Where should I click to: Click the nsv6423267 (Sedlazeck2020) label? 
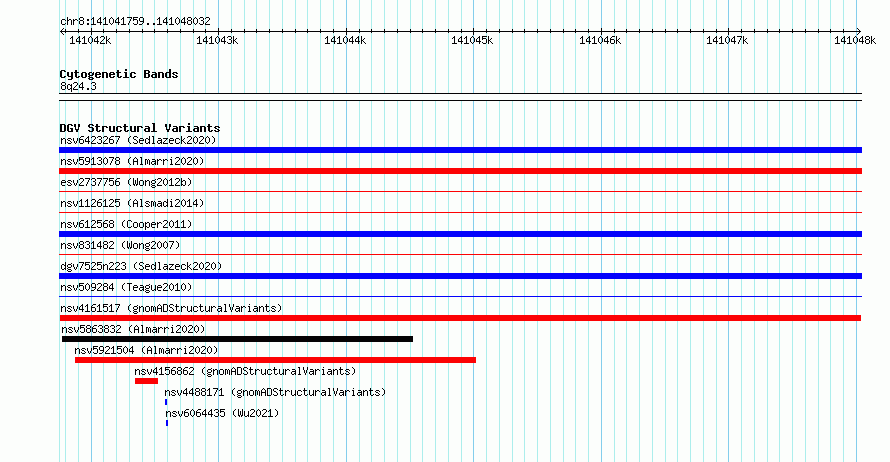pos(138,140)
